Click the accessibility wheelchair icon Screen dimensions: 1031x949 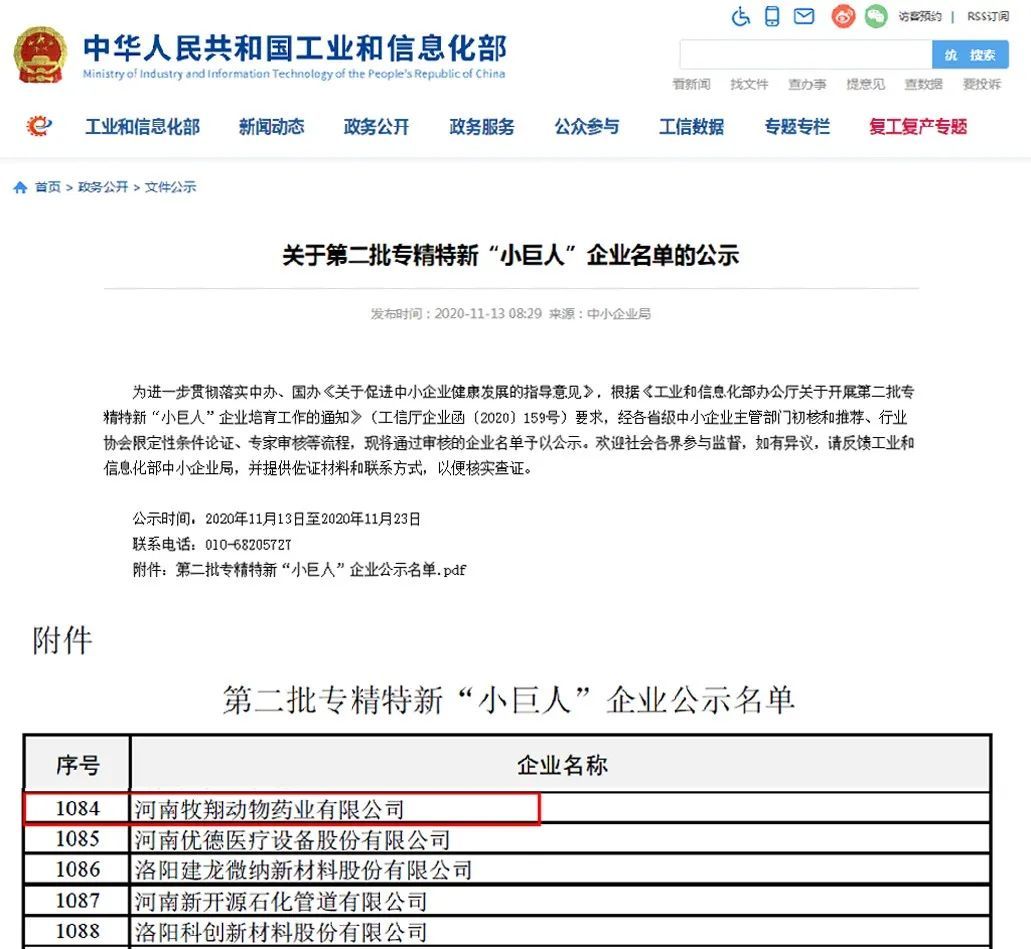741,16
